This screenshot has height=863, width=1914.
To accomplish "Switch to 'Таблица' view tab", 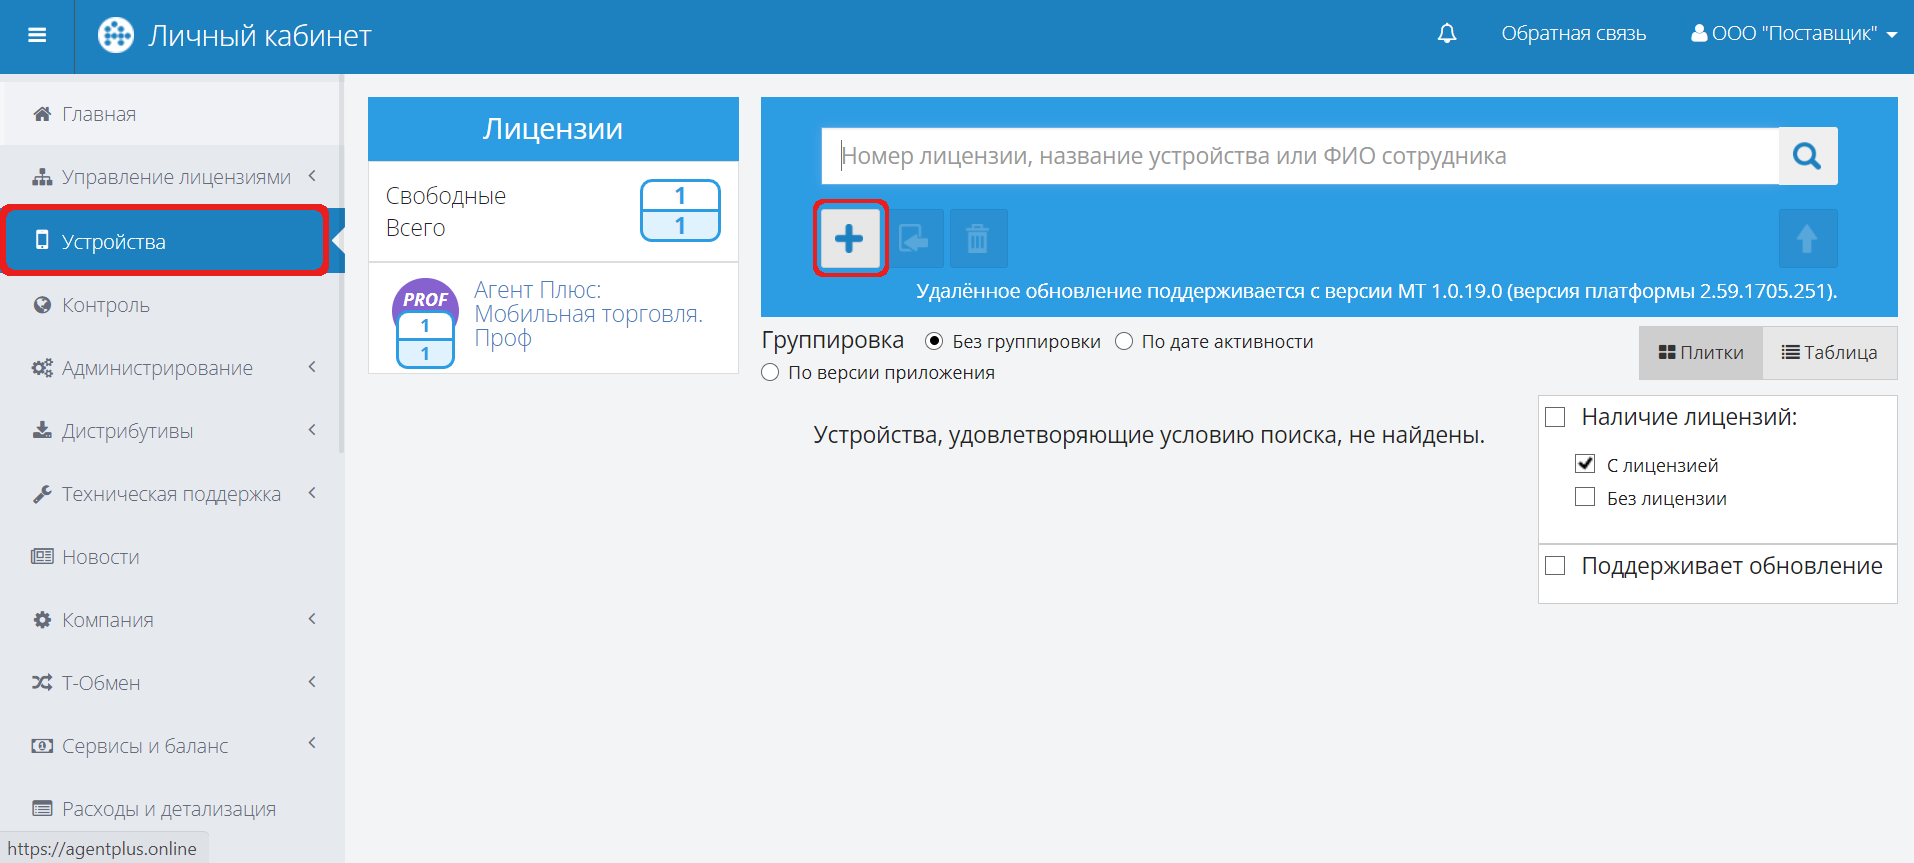I will point(1829,353).
